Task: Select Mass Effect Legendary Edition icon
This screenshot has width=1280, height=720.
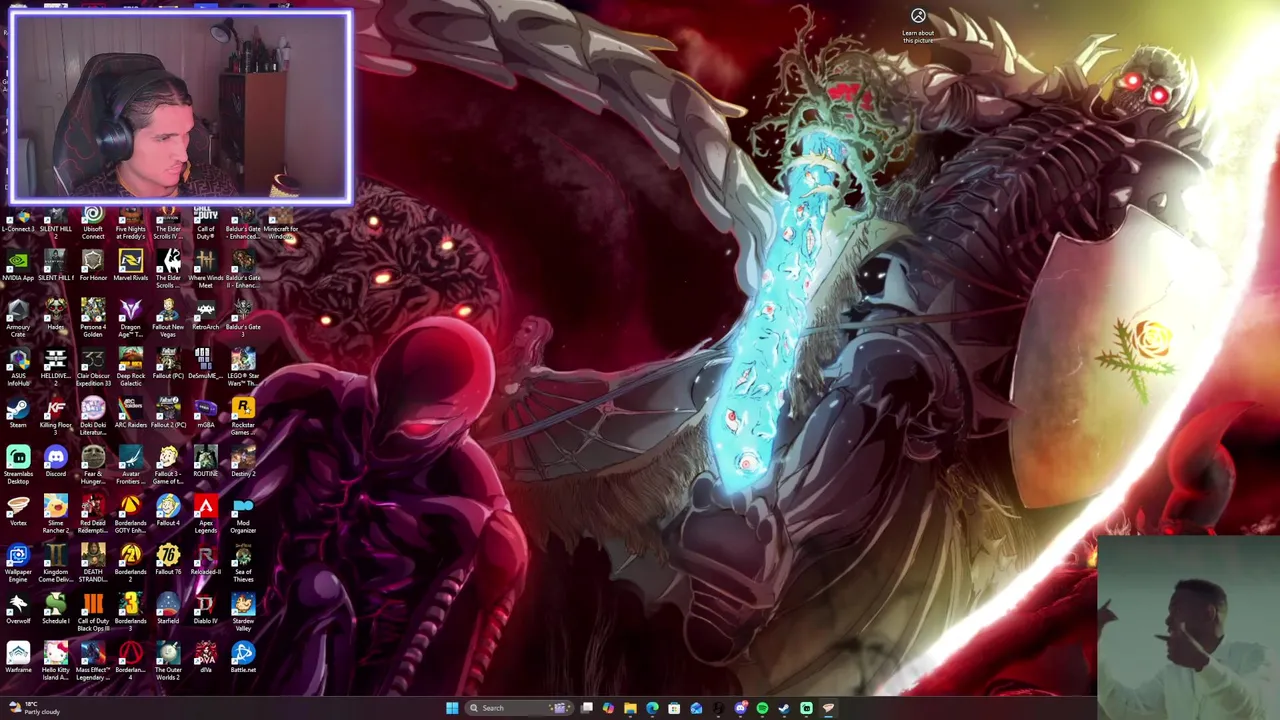Action: 93,663
